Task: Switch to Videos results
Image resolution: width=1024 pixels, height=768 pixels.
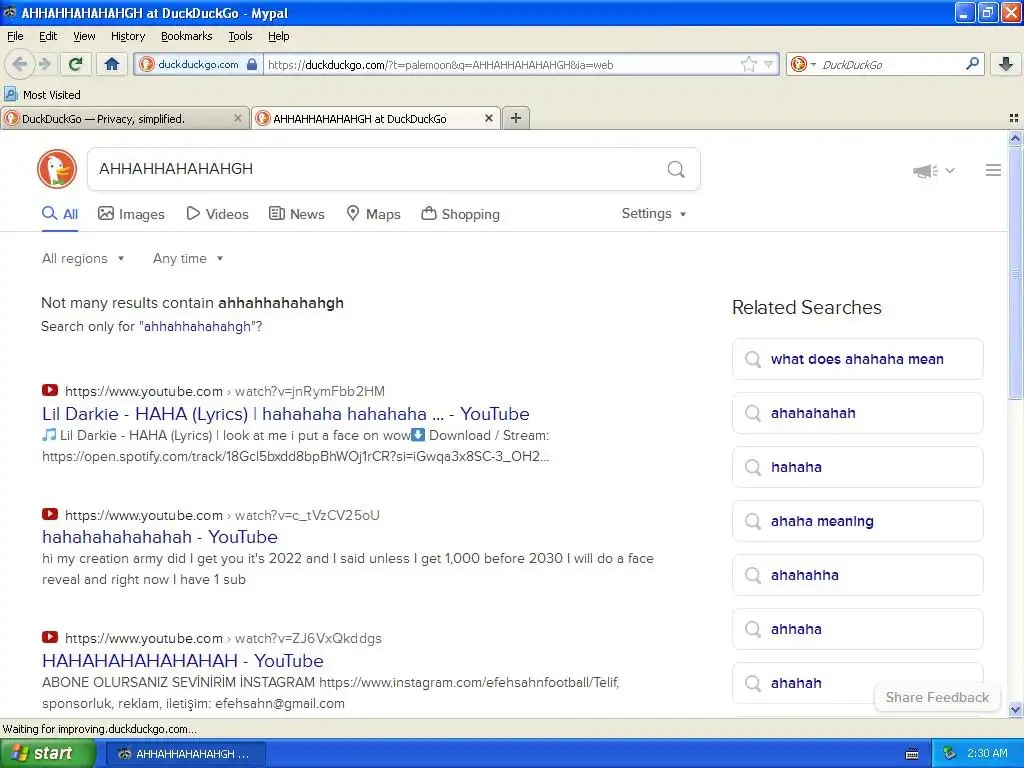Action: coord(217,214)
